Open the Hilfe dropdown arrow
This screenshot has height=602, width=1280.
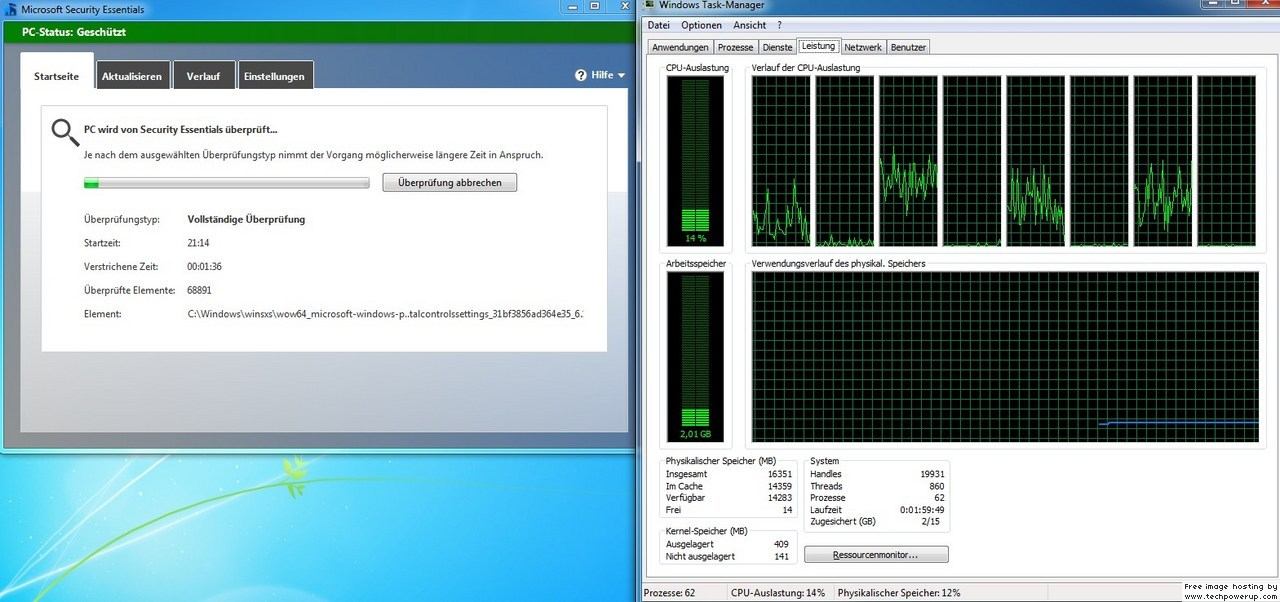[x=621, y=75]
